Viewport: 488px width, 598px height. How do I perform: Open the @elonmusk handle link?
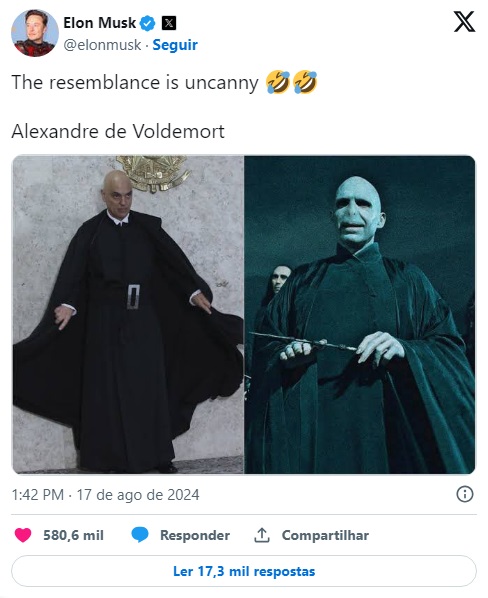[x=102, y=45]
